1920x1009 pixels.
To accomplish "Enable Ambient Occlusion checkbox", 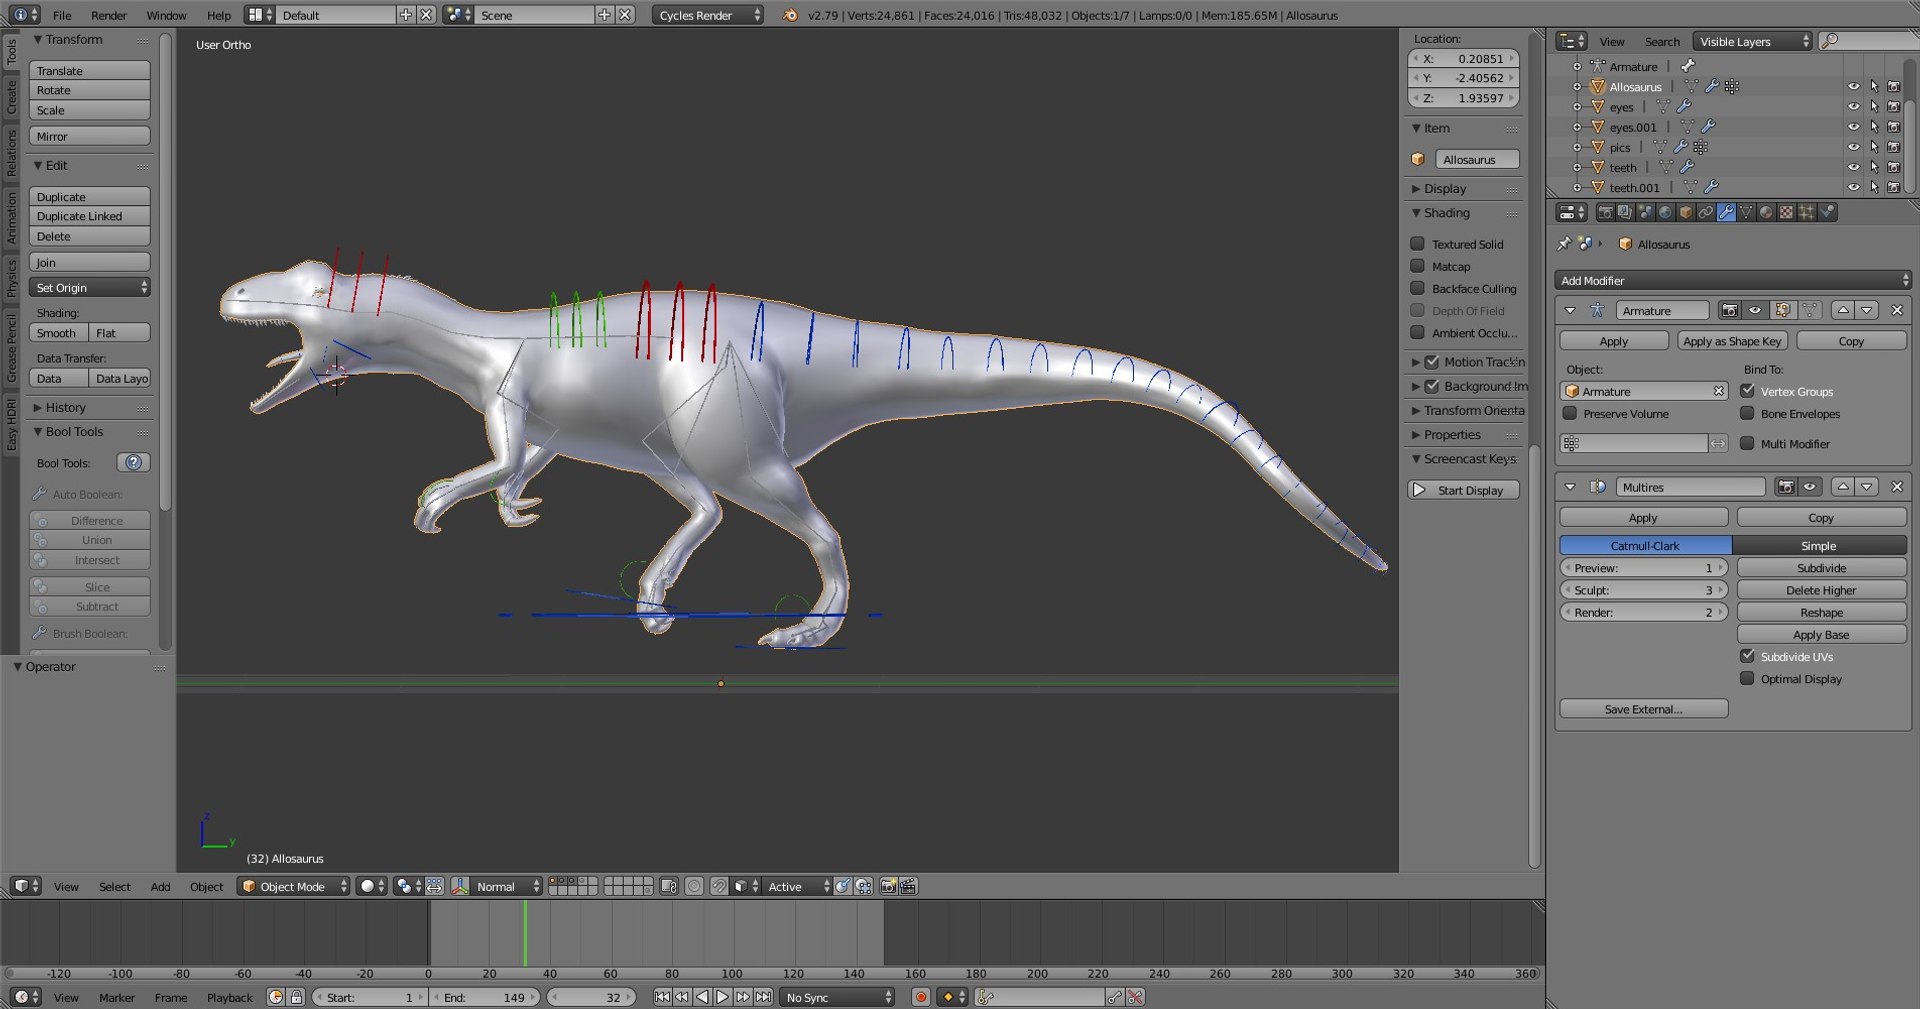I will [1417, 332].
